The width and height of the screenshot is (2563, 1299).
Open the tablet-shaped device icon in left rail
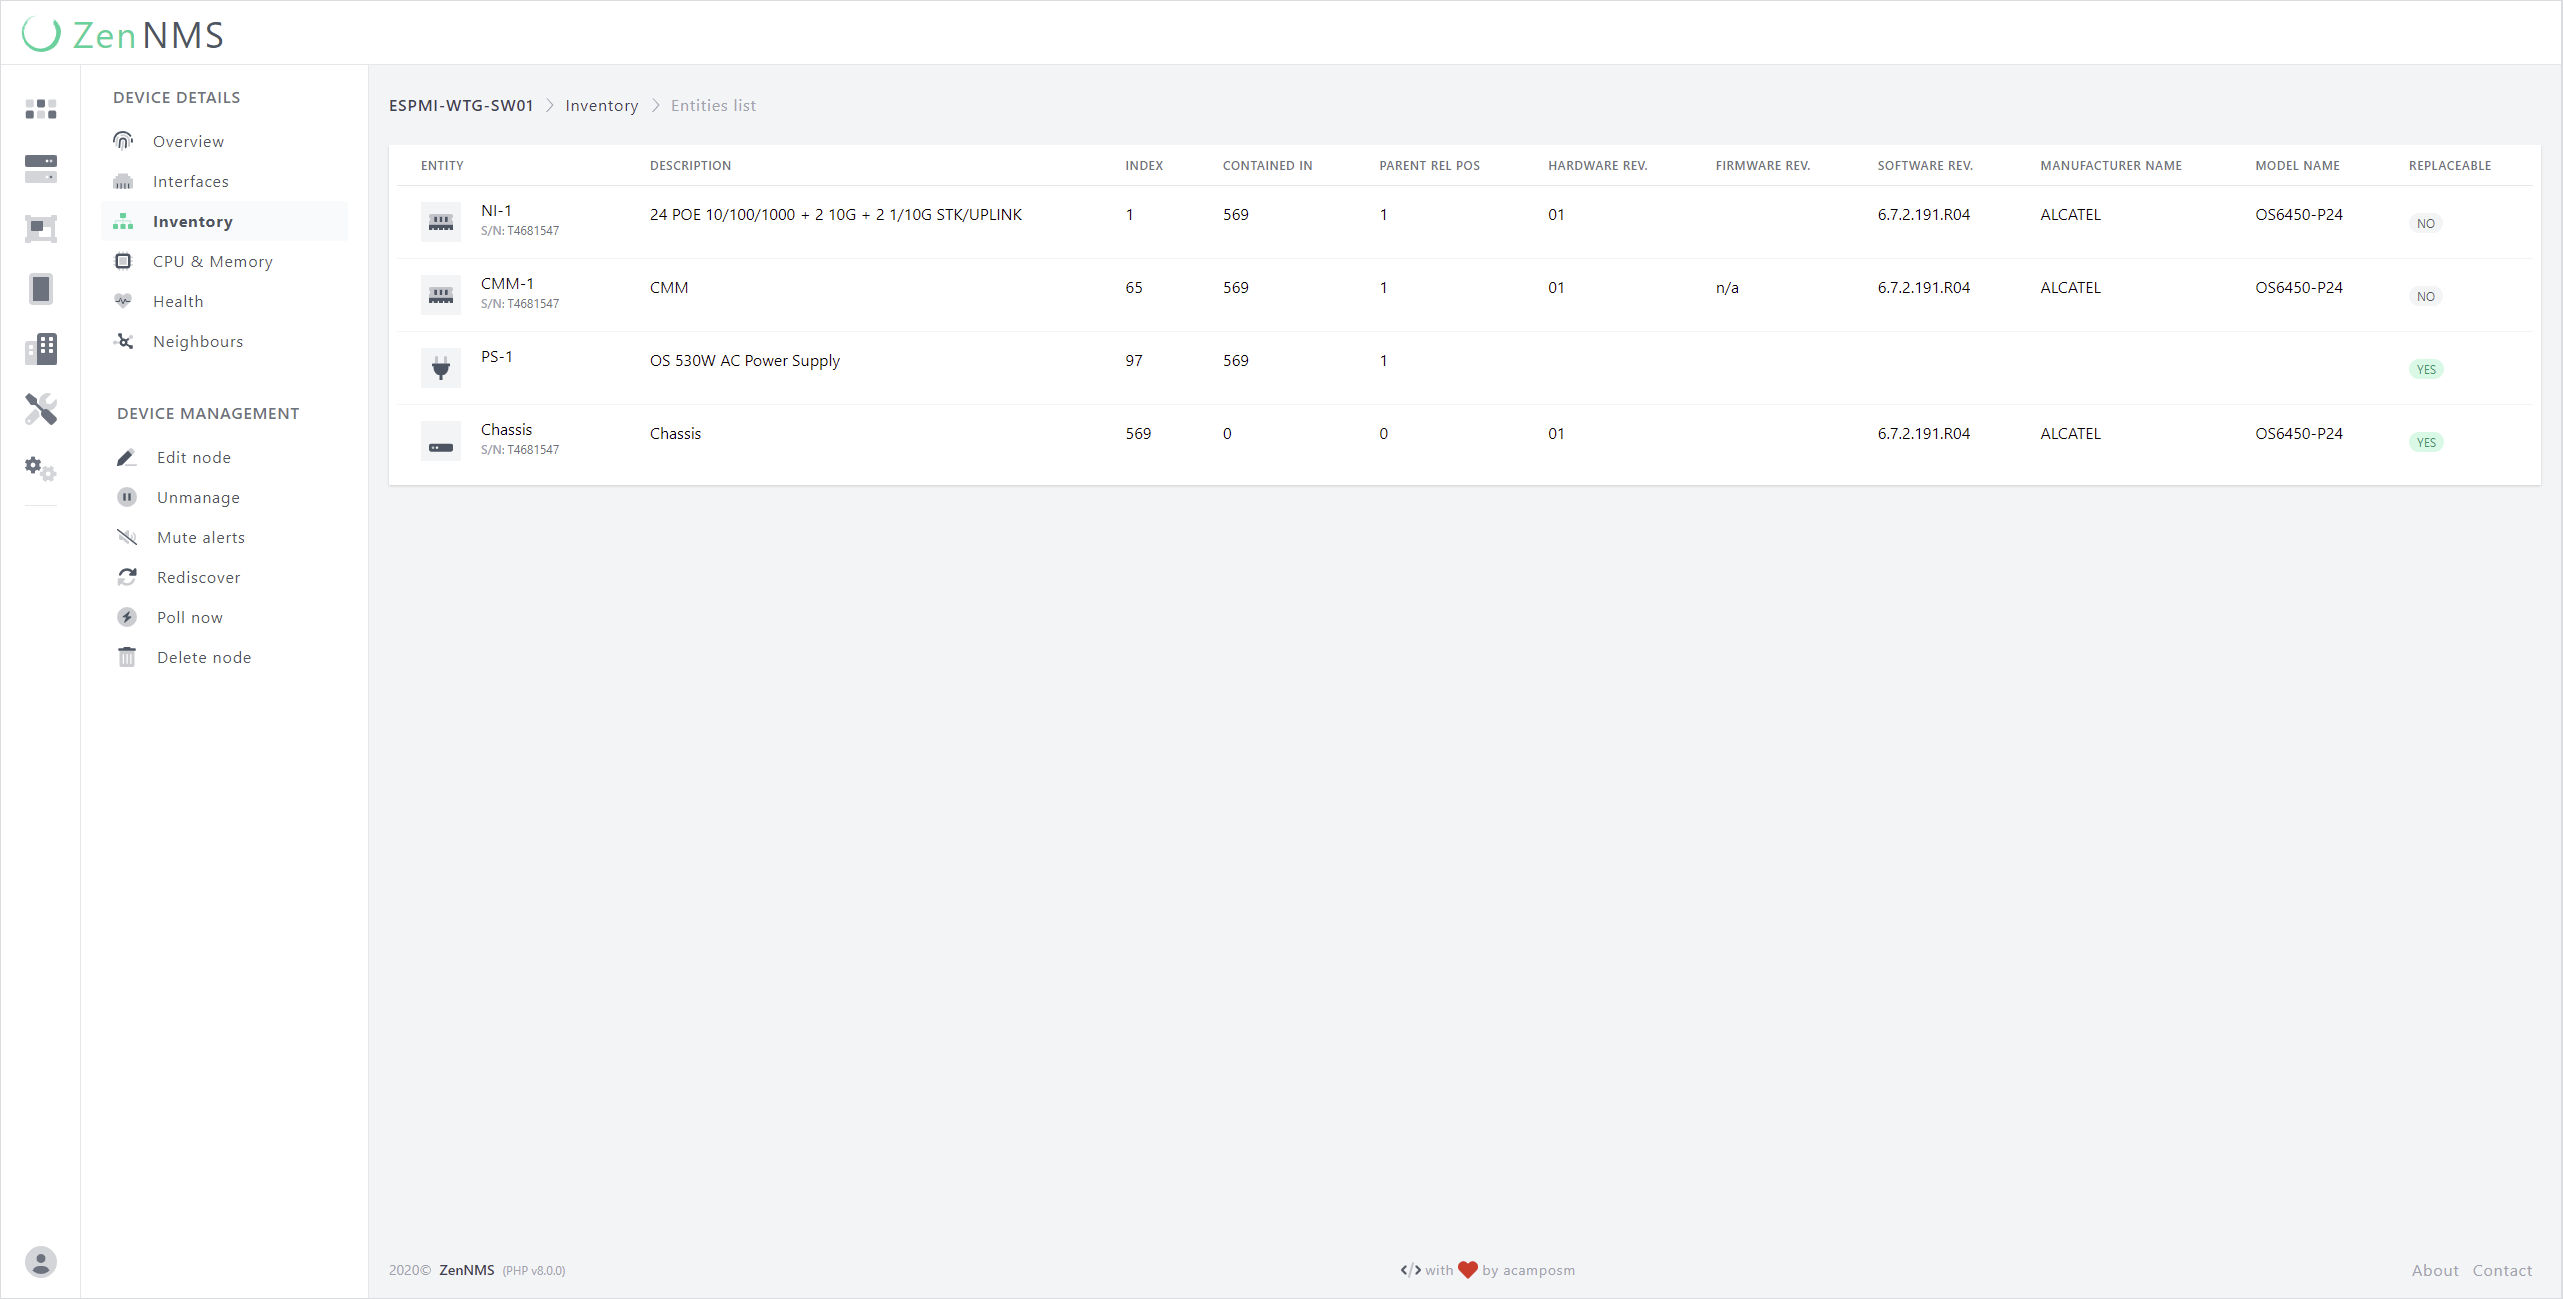click(41, 289)
